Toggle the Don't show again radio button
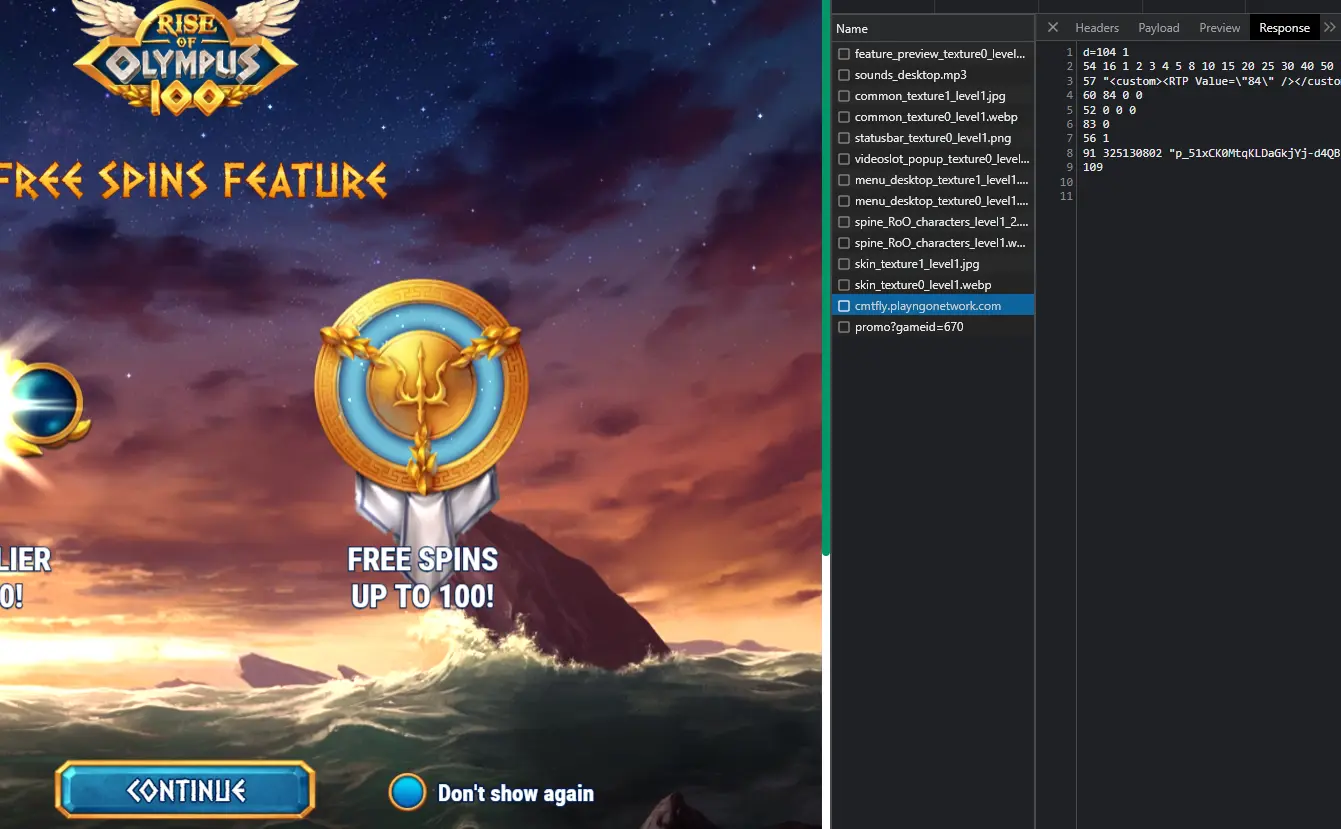Image resolution: width=1341 pixels, height=829 pixels. pos(407,792)
